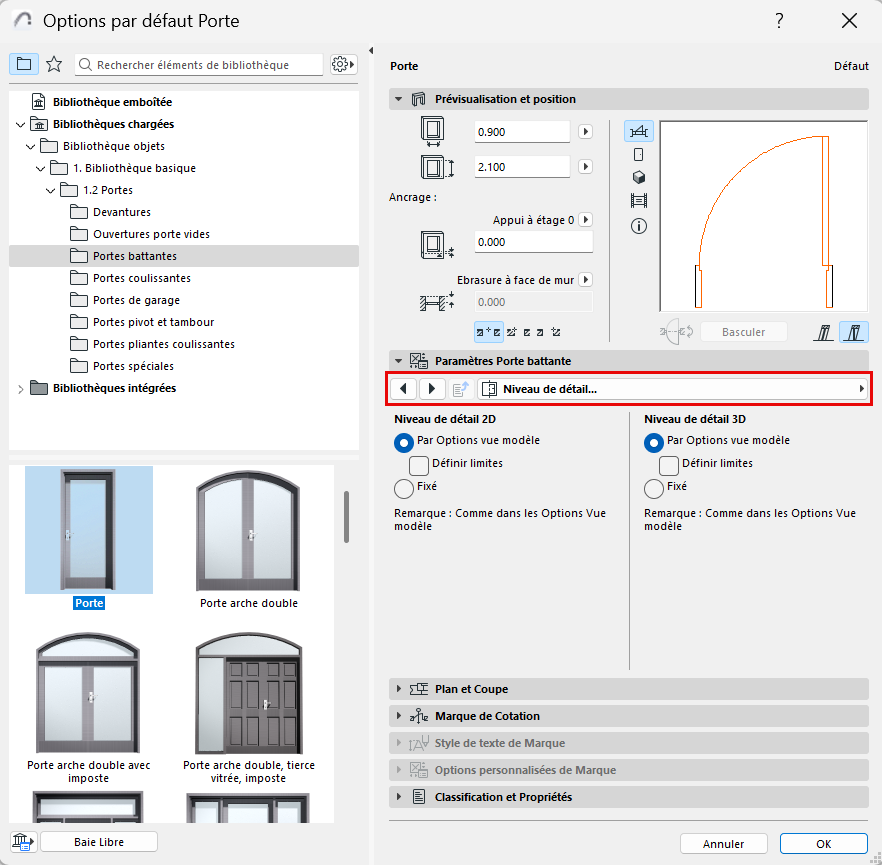The image size is (882, 865).
Task: Expand the Plan et Coupe panel
Action: 471,689
